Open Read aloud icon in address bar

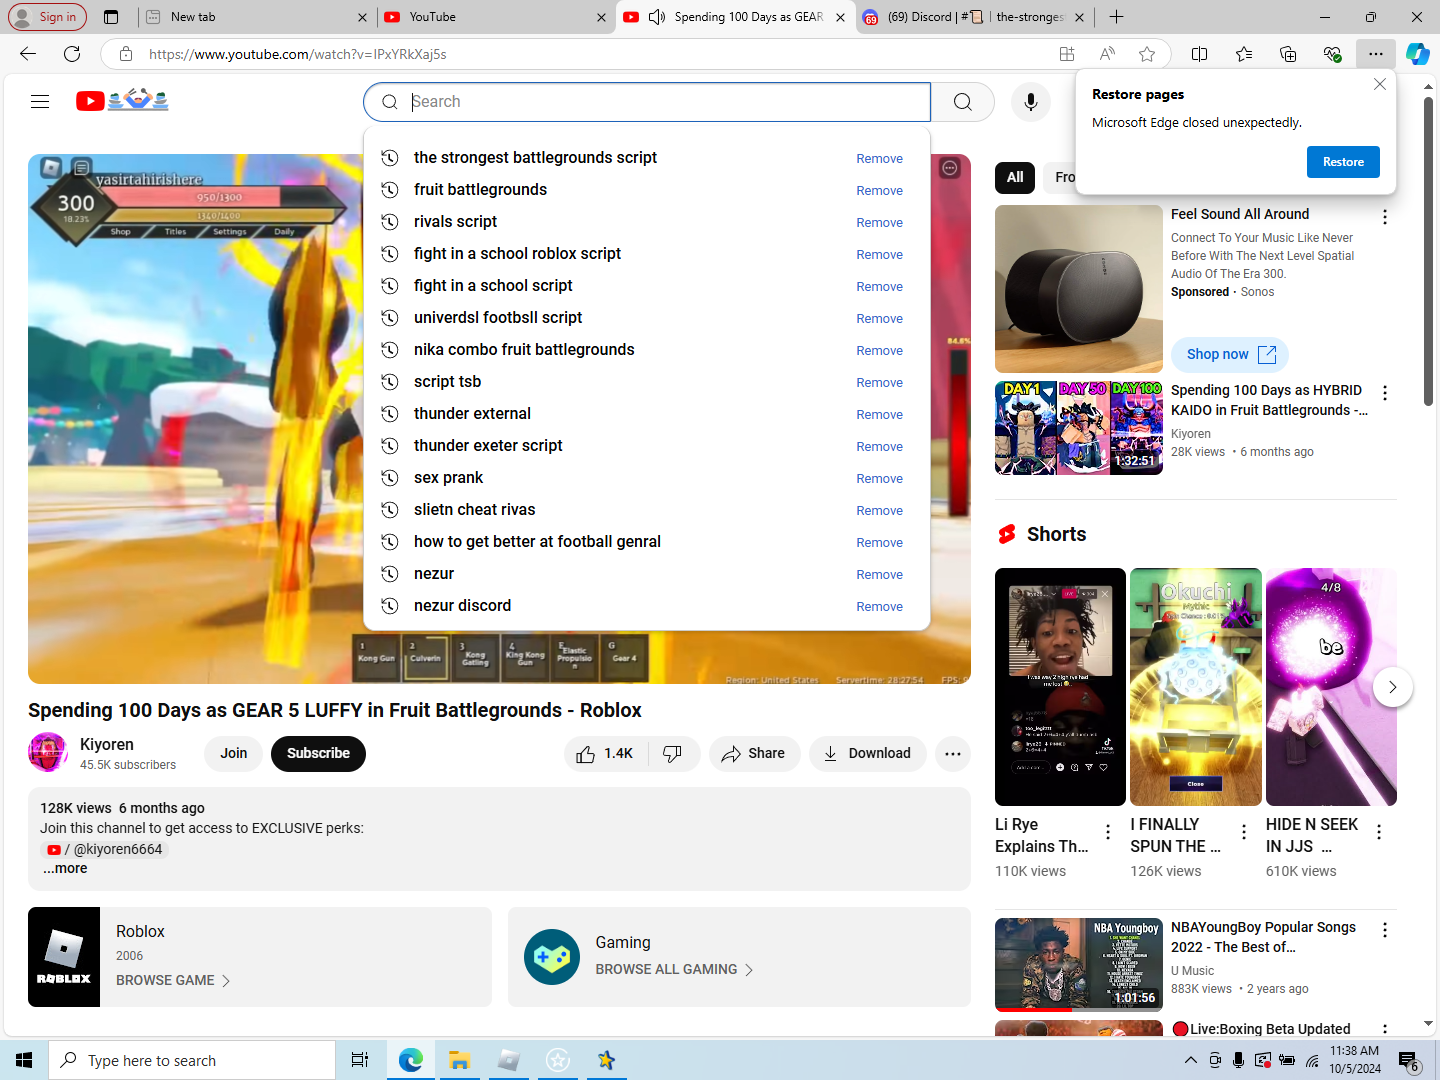pyautogui.click(x=1107, y=54)
